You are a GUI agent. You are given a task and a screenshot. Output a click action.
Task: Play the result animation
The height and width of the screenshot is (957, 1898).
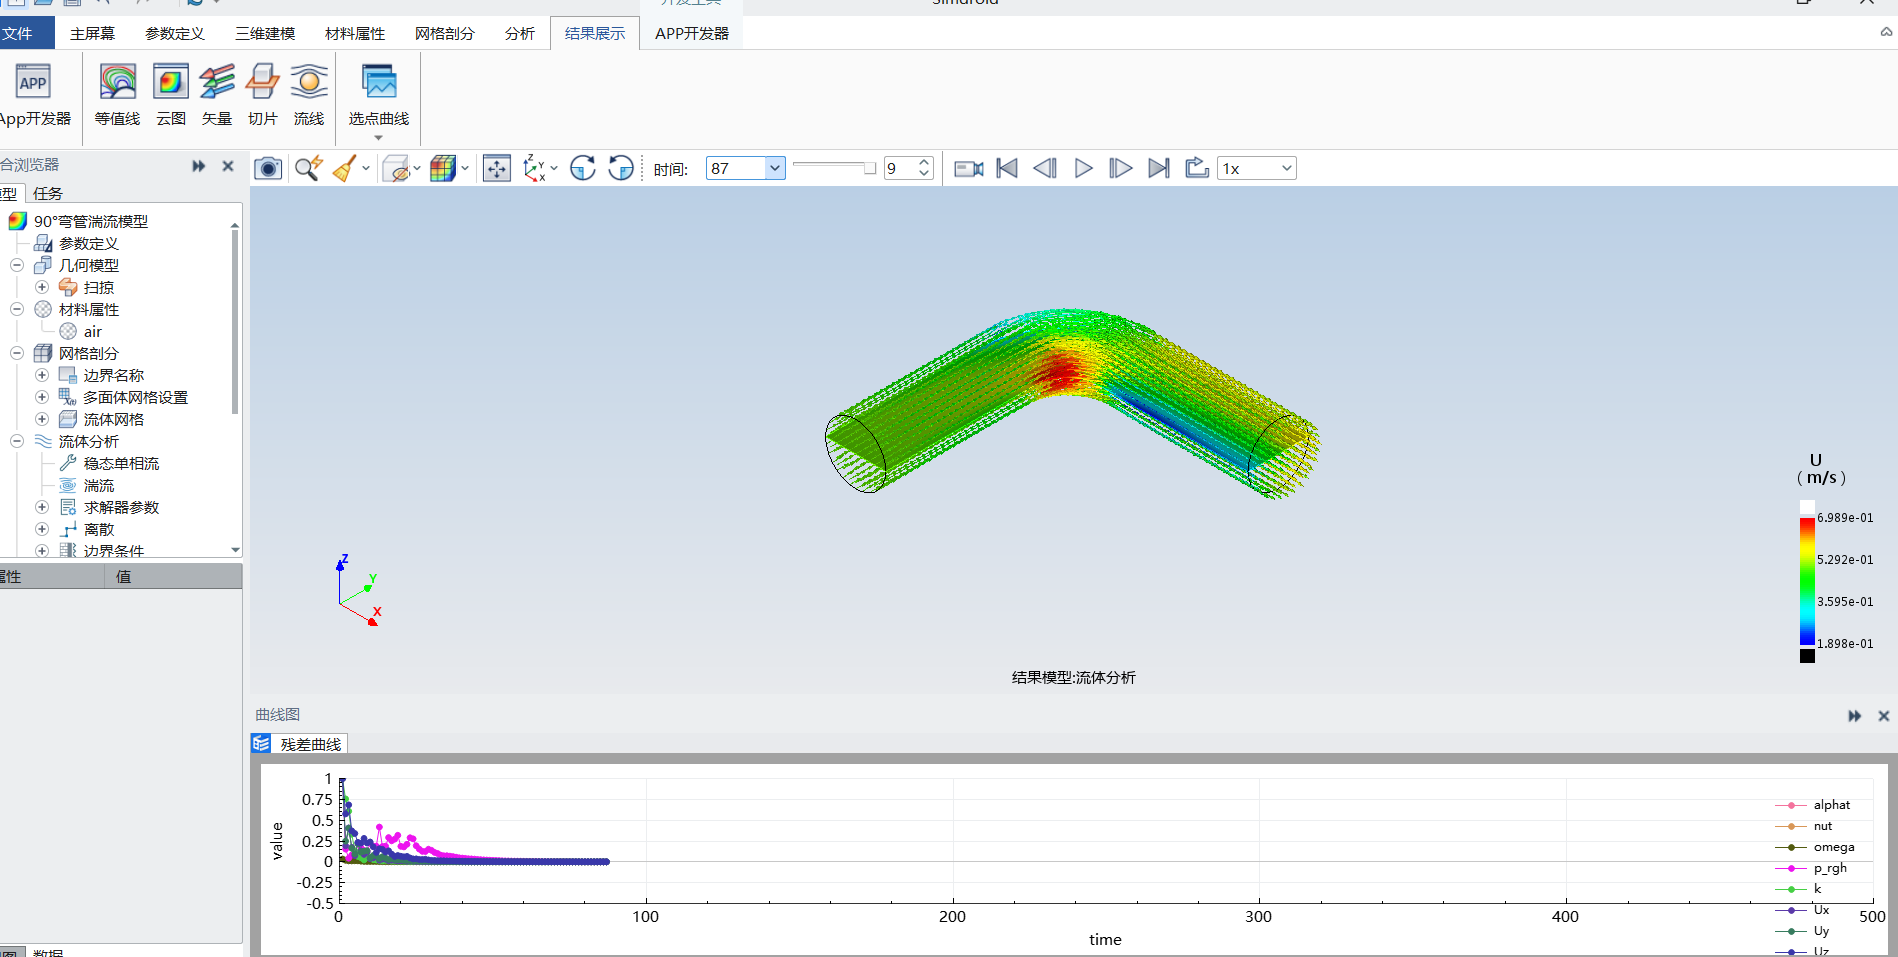point(1083,168)
